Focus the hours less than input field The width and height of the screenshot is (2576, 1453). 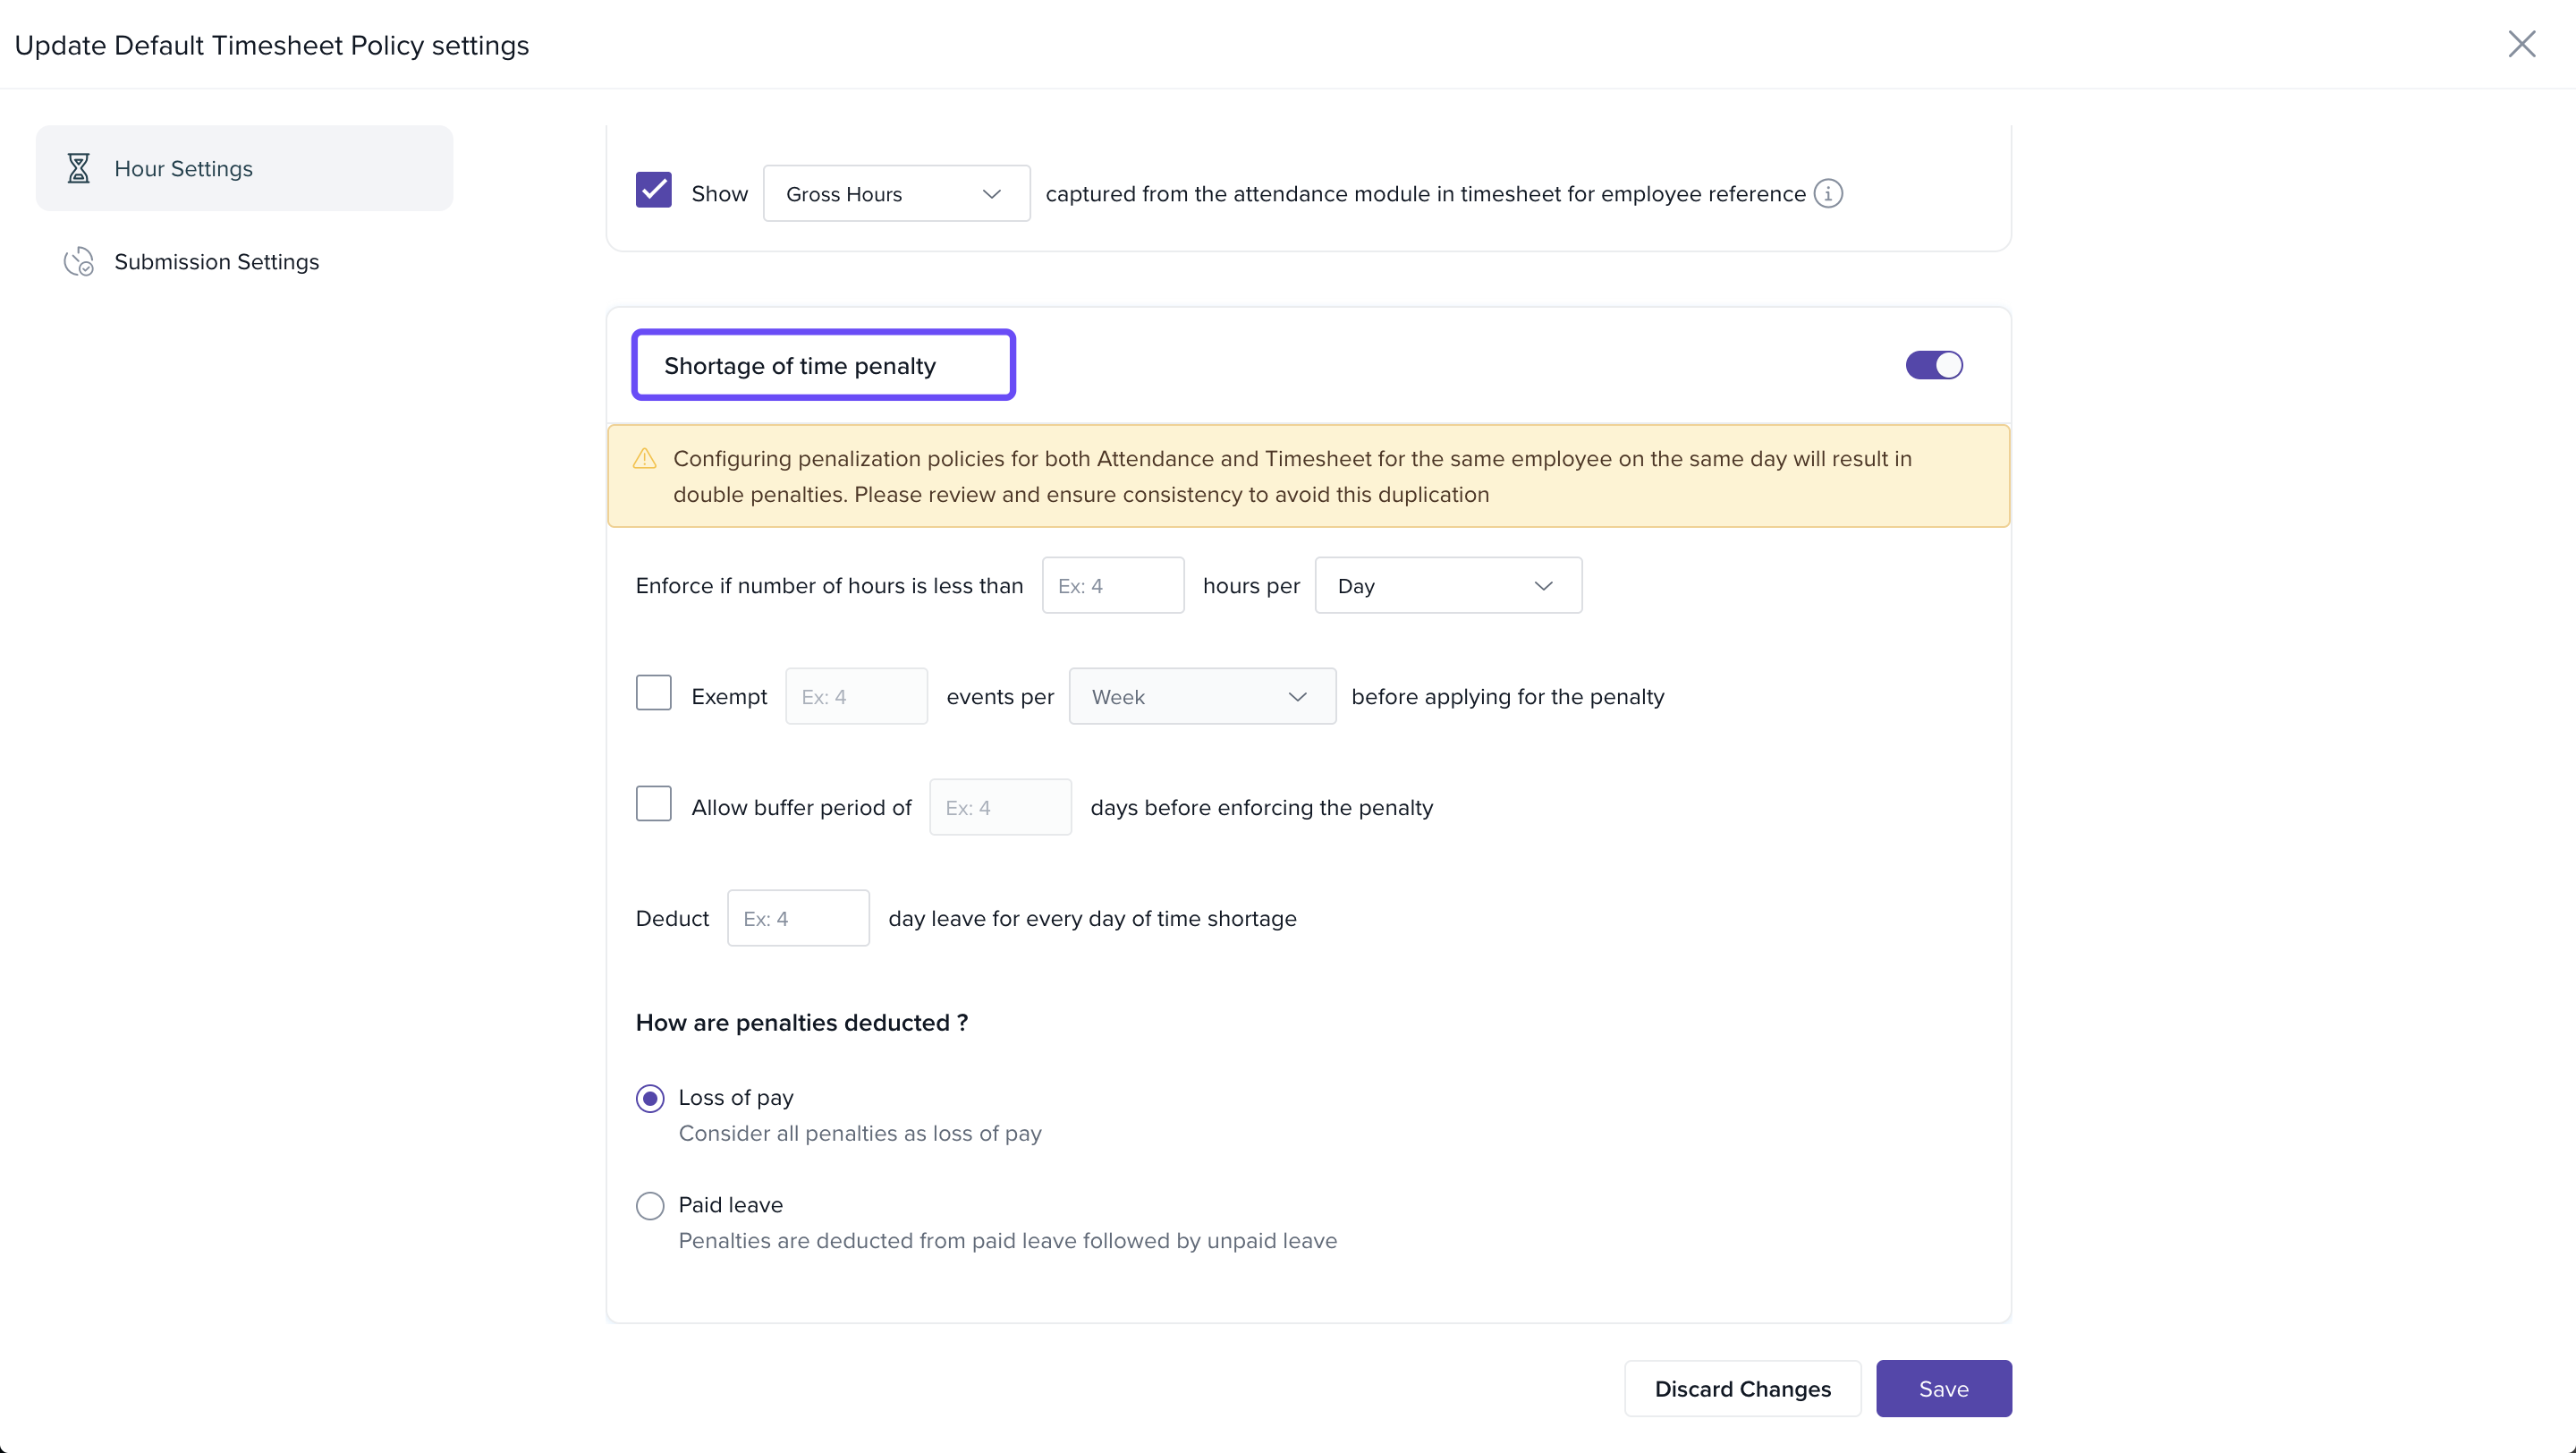1112,586
